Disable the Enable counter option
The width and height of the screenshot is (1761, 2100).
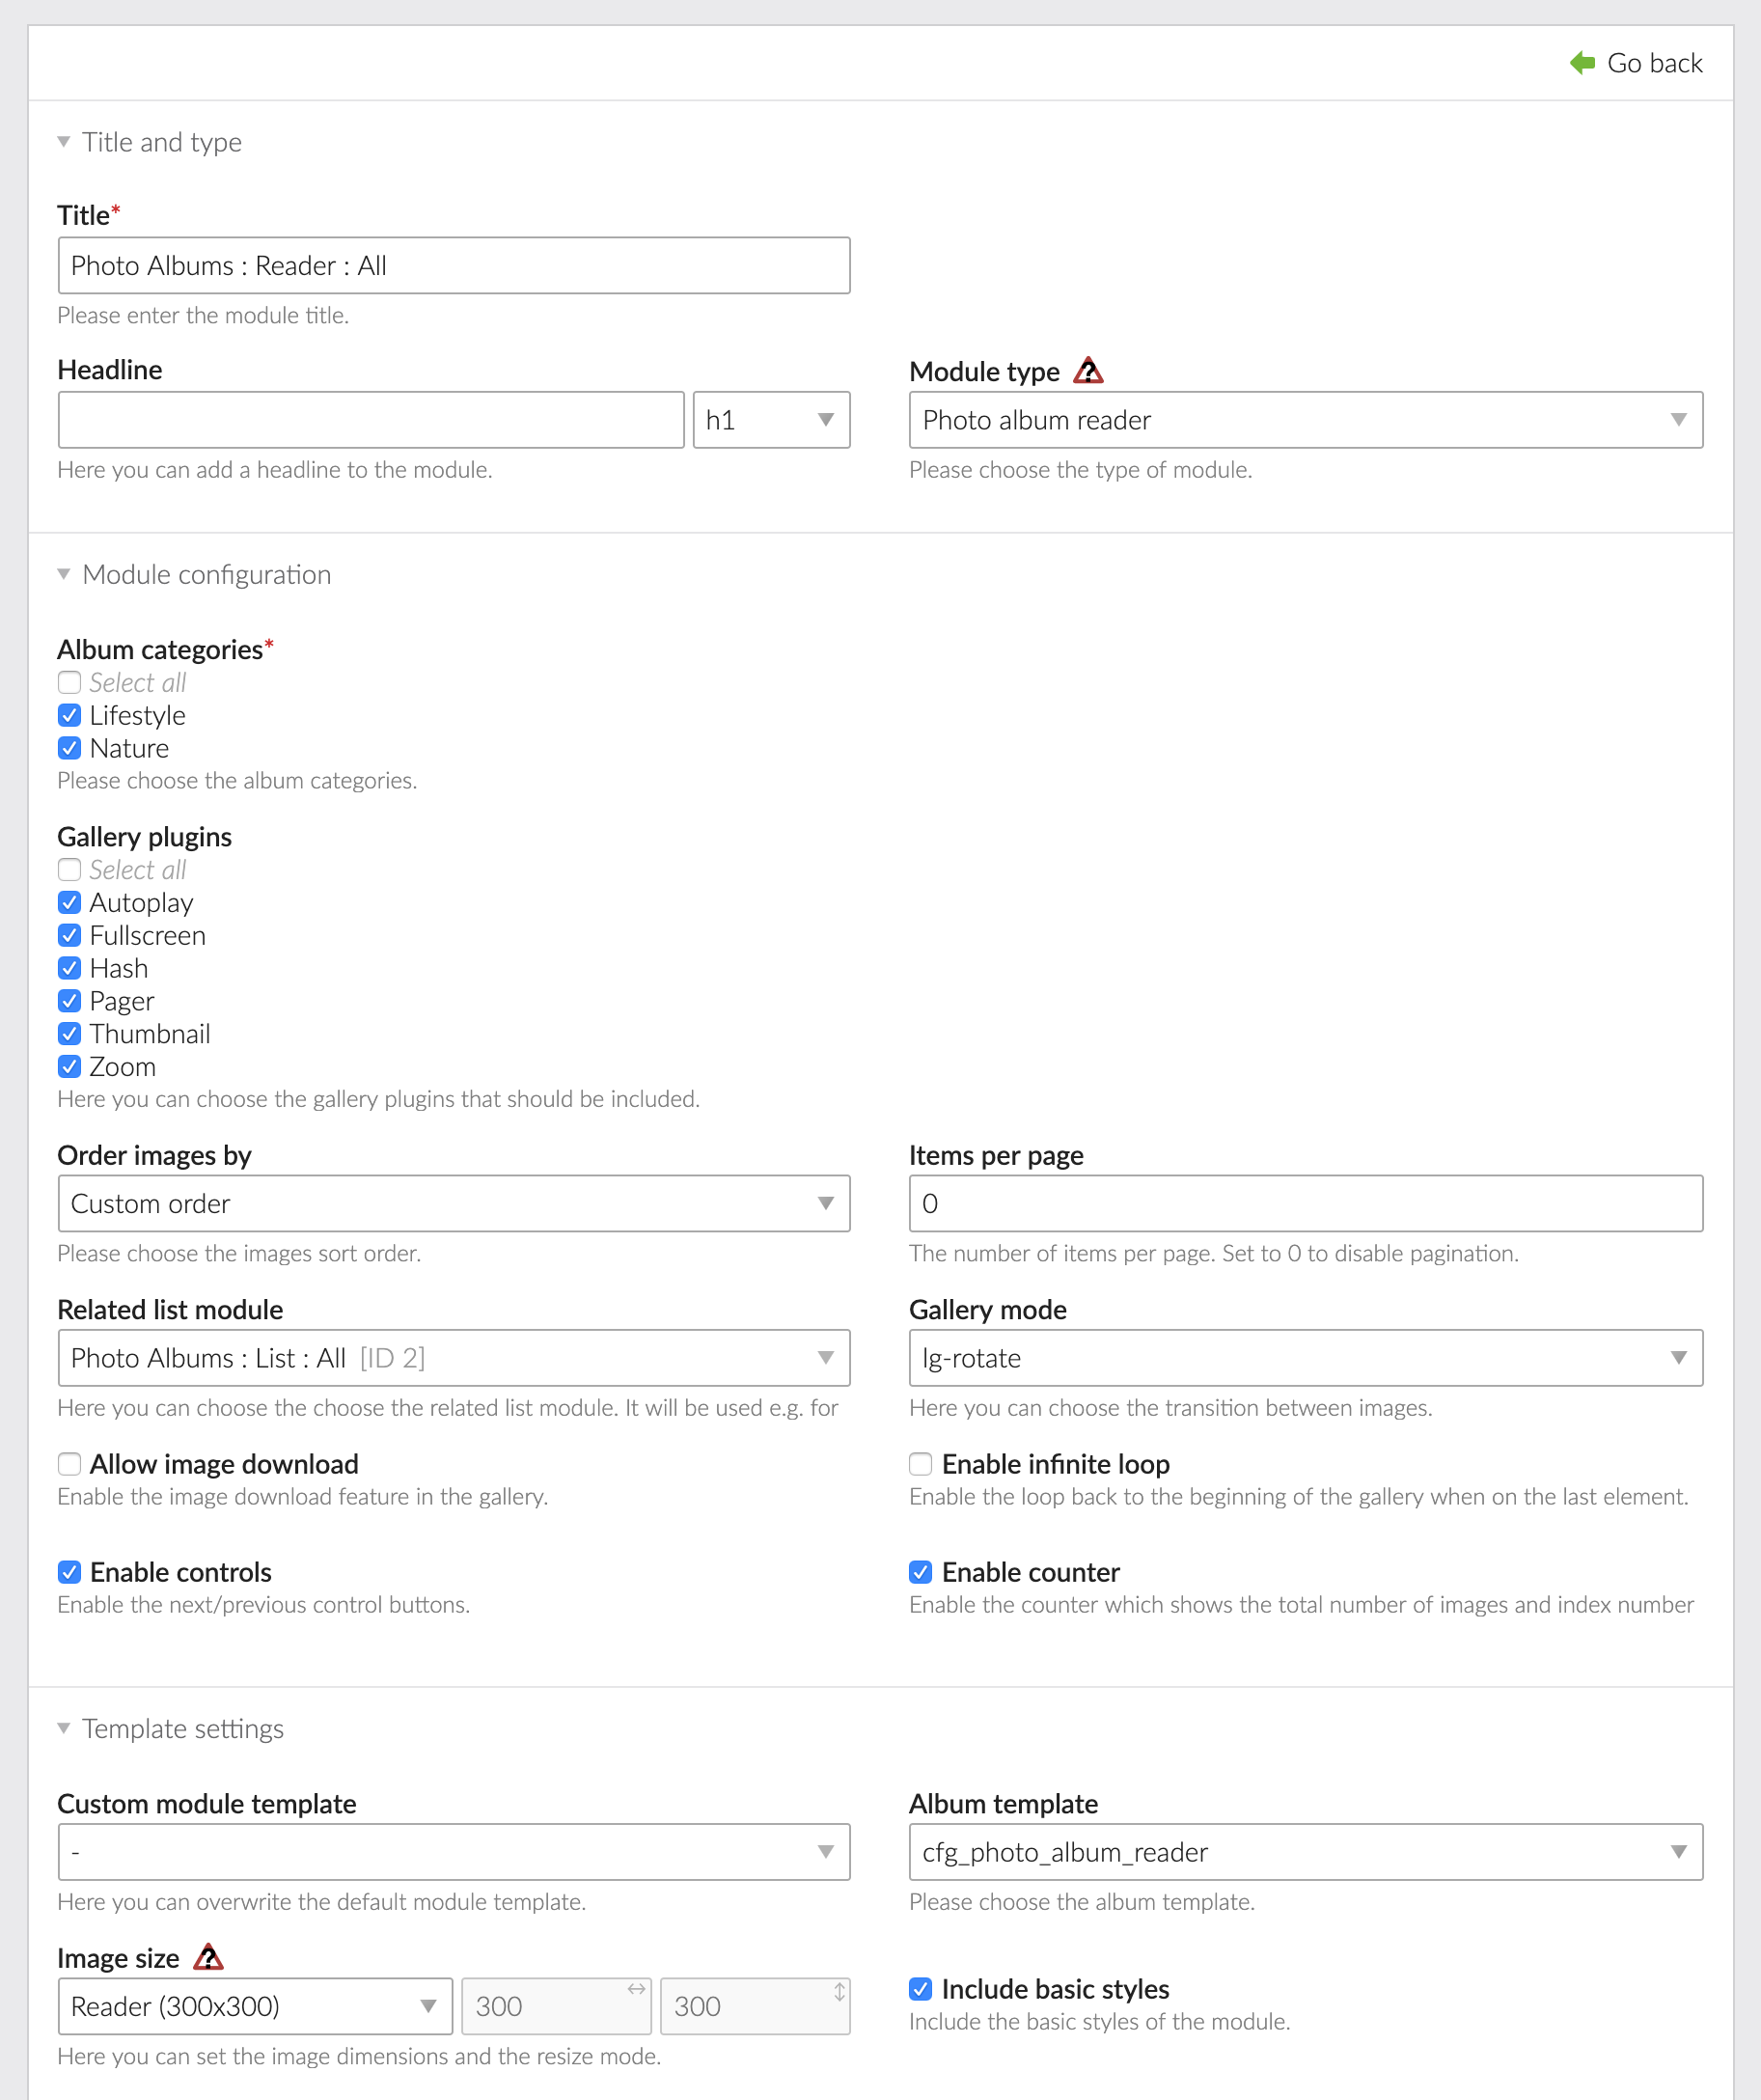click(920, 1572)
